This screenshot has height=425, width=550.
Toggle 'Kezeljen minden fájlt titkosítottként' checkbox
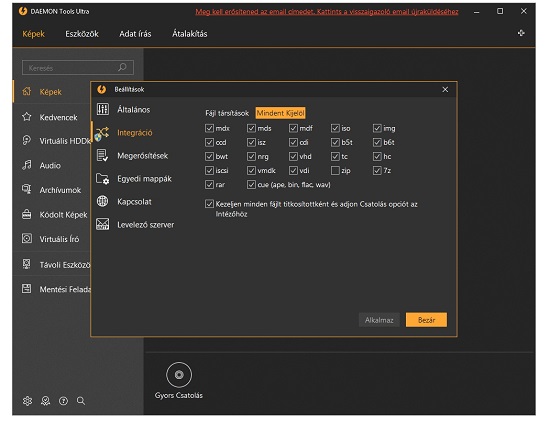(x=209, y=204)
